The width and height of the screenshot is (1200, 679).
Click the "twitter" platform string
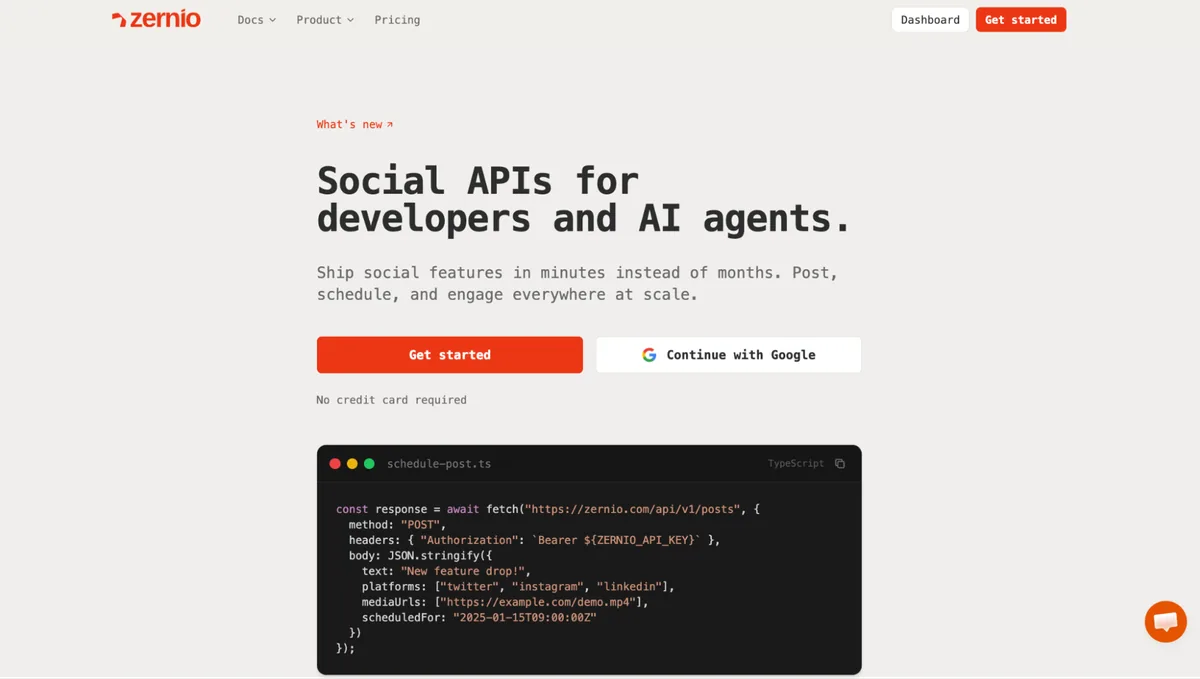click(469, 587)
